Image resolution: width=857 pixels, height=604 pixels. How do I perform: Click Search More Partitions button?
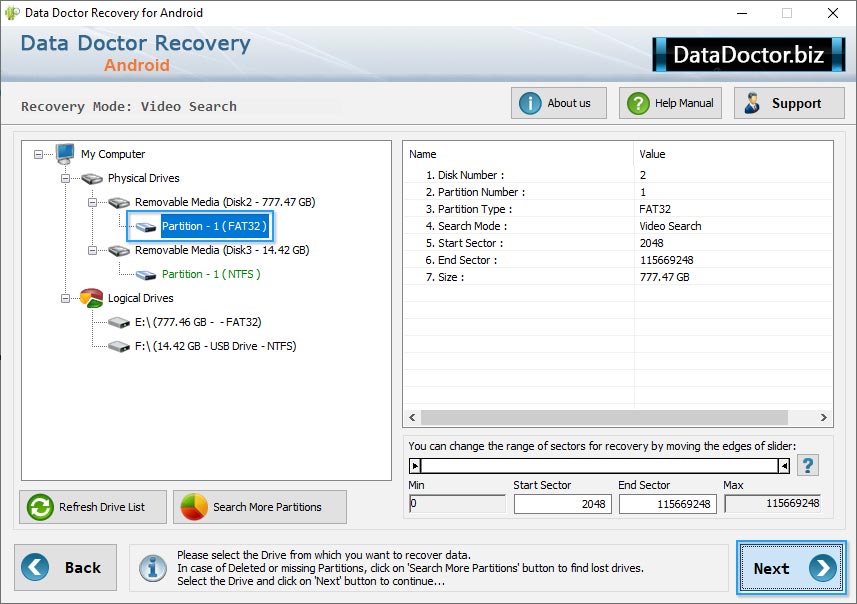point(260,507)
